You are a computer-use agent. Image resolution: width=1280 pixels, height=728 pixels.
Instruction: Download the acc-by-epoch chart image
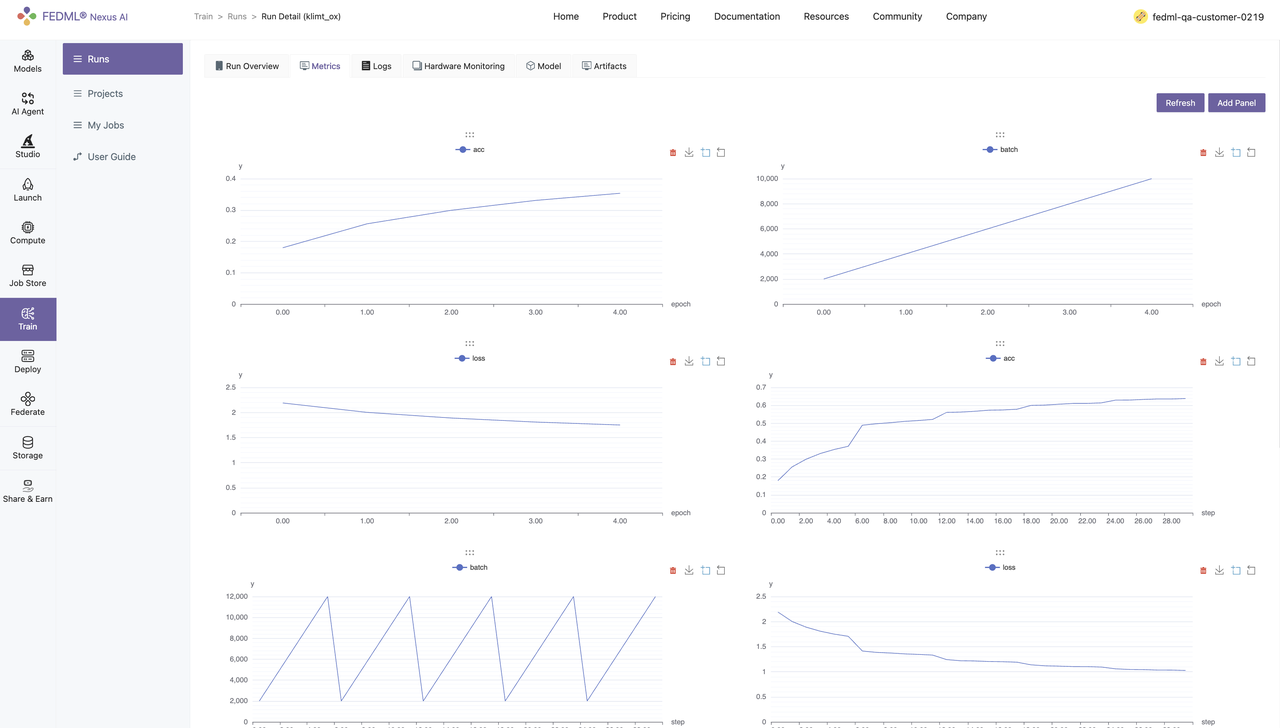tap(689, 153)
